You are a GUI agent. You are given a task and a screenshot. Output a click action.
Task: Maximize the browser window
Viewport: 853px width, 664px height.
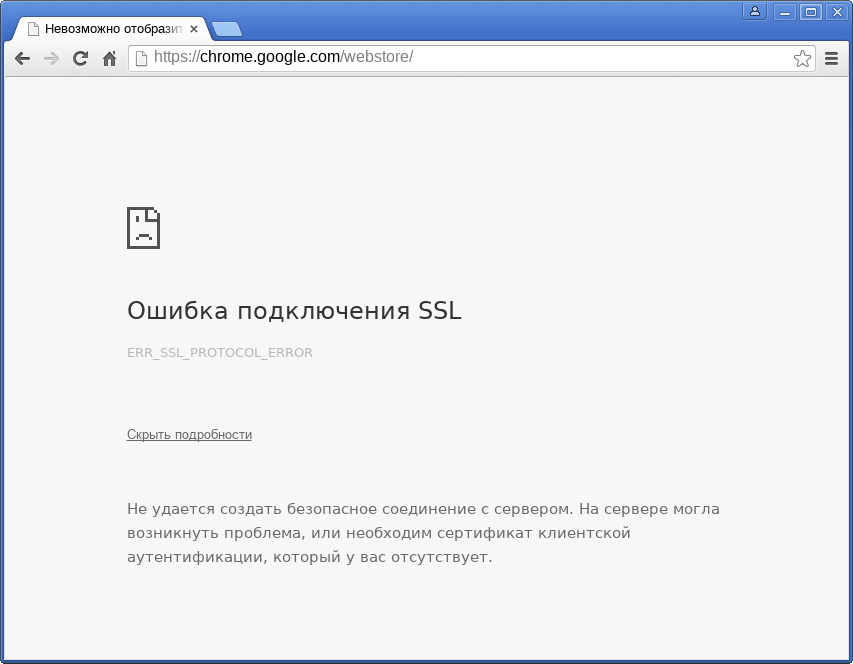(x=810, y=12)
